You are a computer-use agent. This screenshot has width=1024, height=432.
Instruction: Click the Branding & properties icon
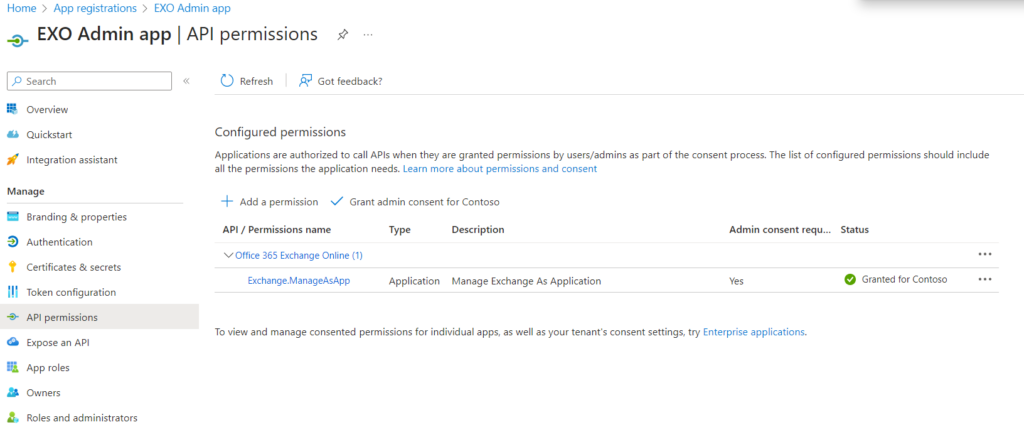(12, 217)
